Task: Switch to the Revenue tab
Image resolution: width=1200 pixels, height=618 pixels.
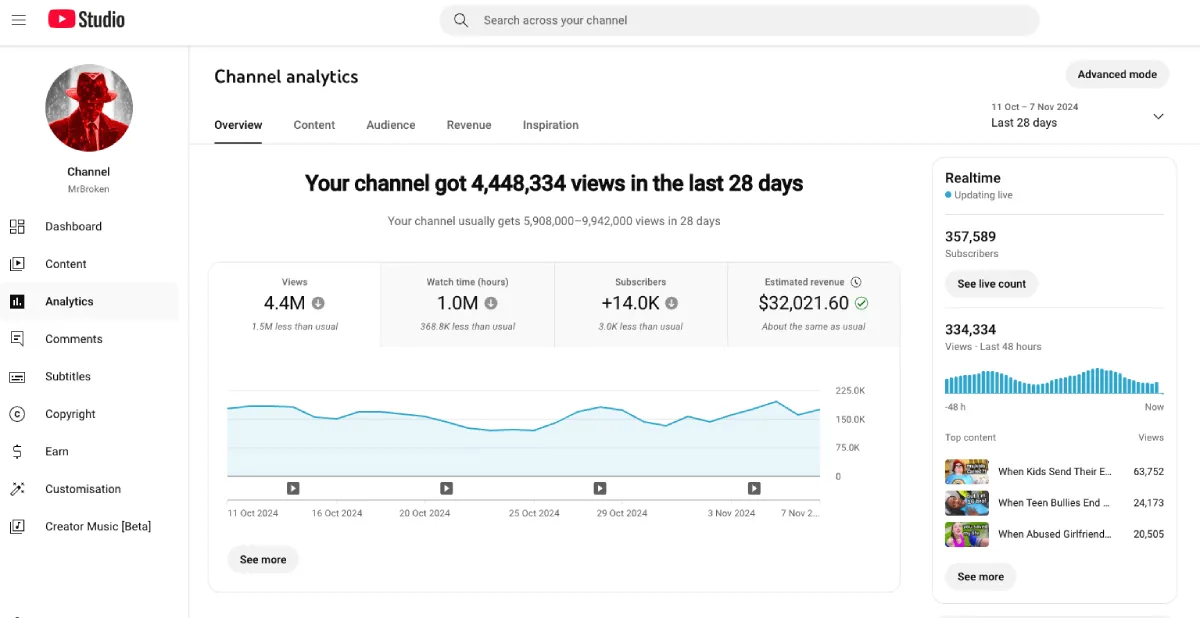Action: coord(469,125)
